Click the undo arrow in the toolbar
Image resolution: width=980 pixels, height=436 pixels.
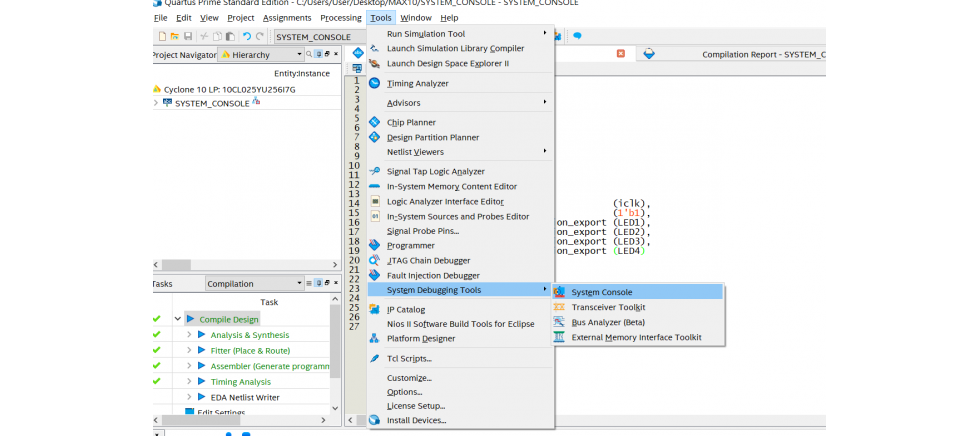(x=246, y=37)
